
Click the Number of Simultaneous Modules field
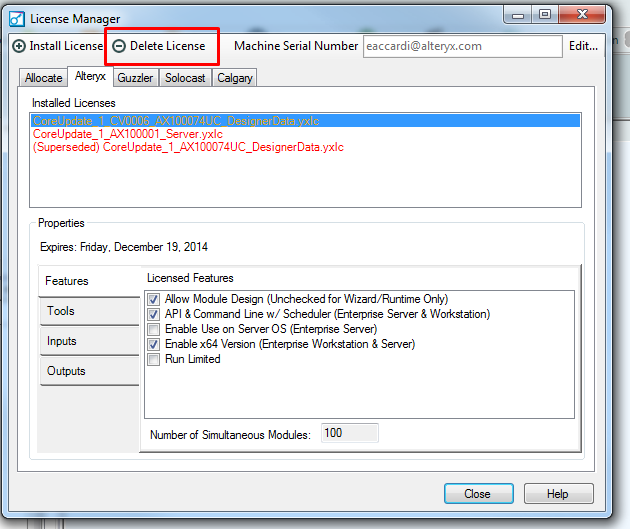point(350,433)
